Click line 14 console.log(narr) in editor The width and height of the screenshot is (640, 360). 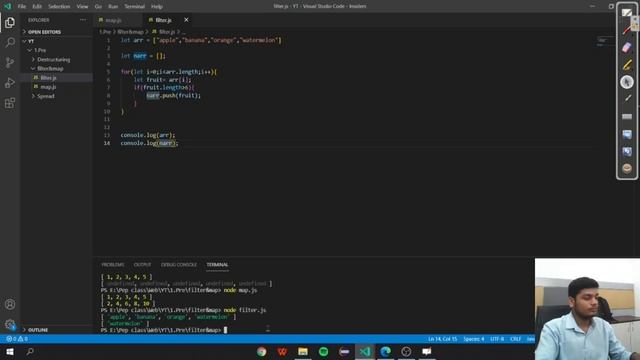[x=149, y=143]
